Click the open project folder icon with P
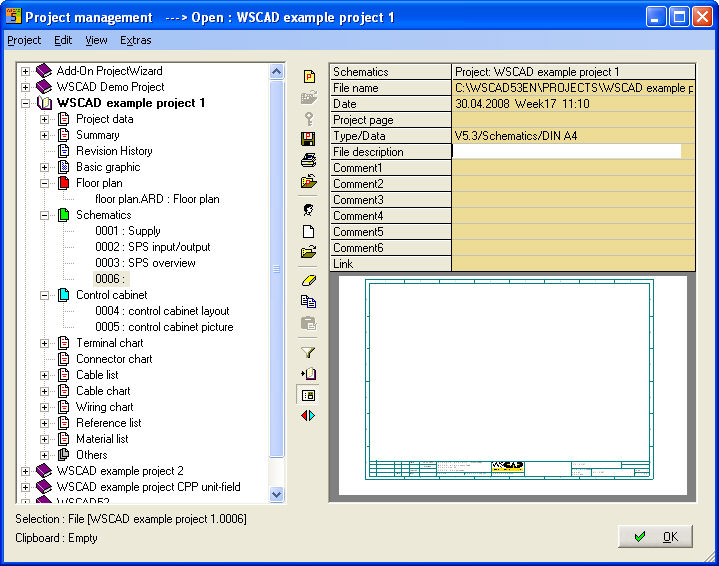 point(309,182)
